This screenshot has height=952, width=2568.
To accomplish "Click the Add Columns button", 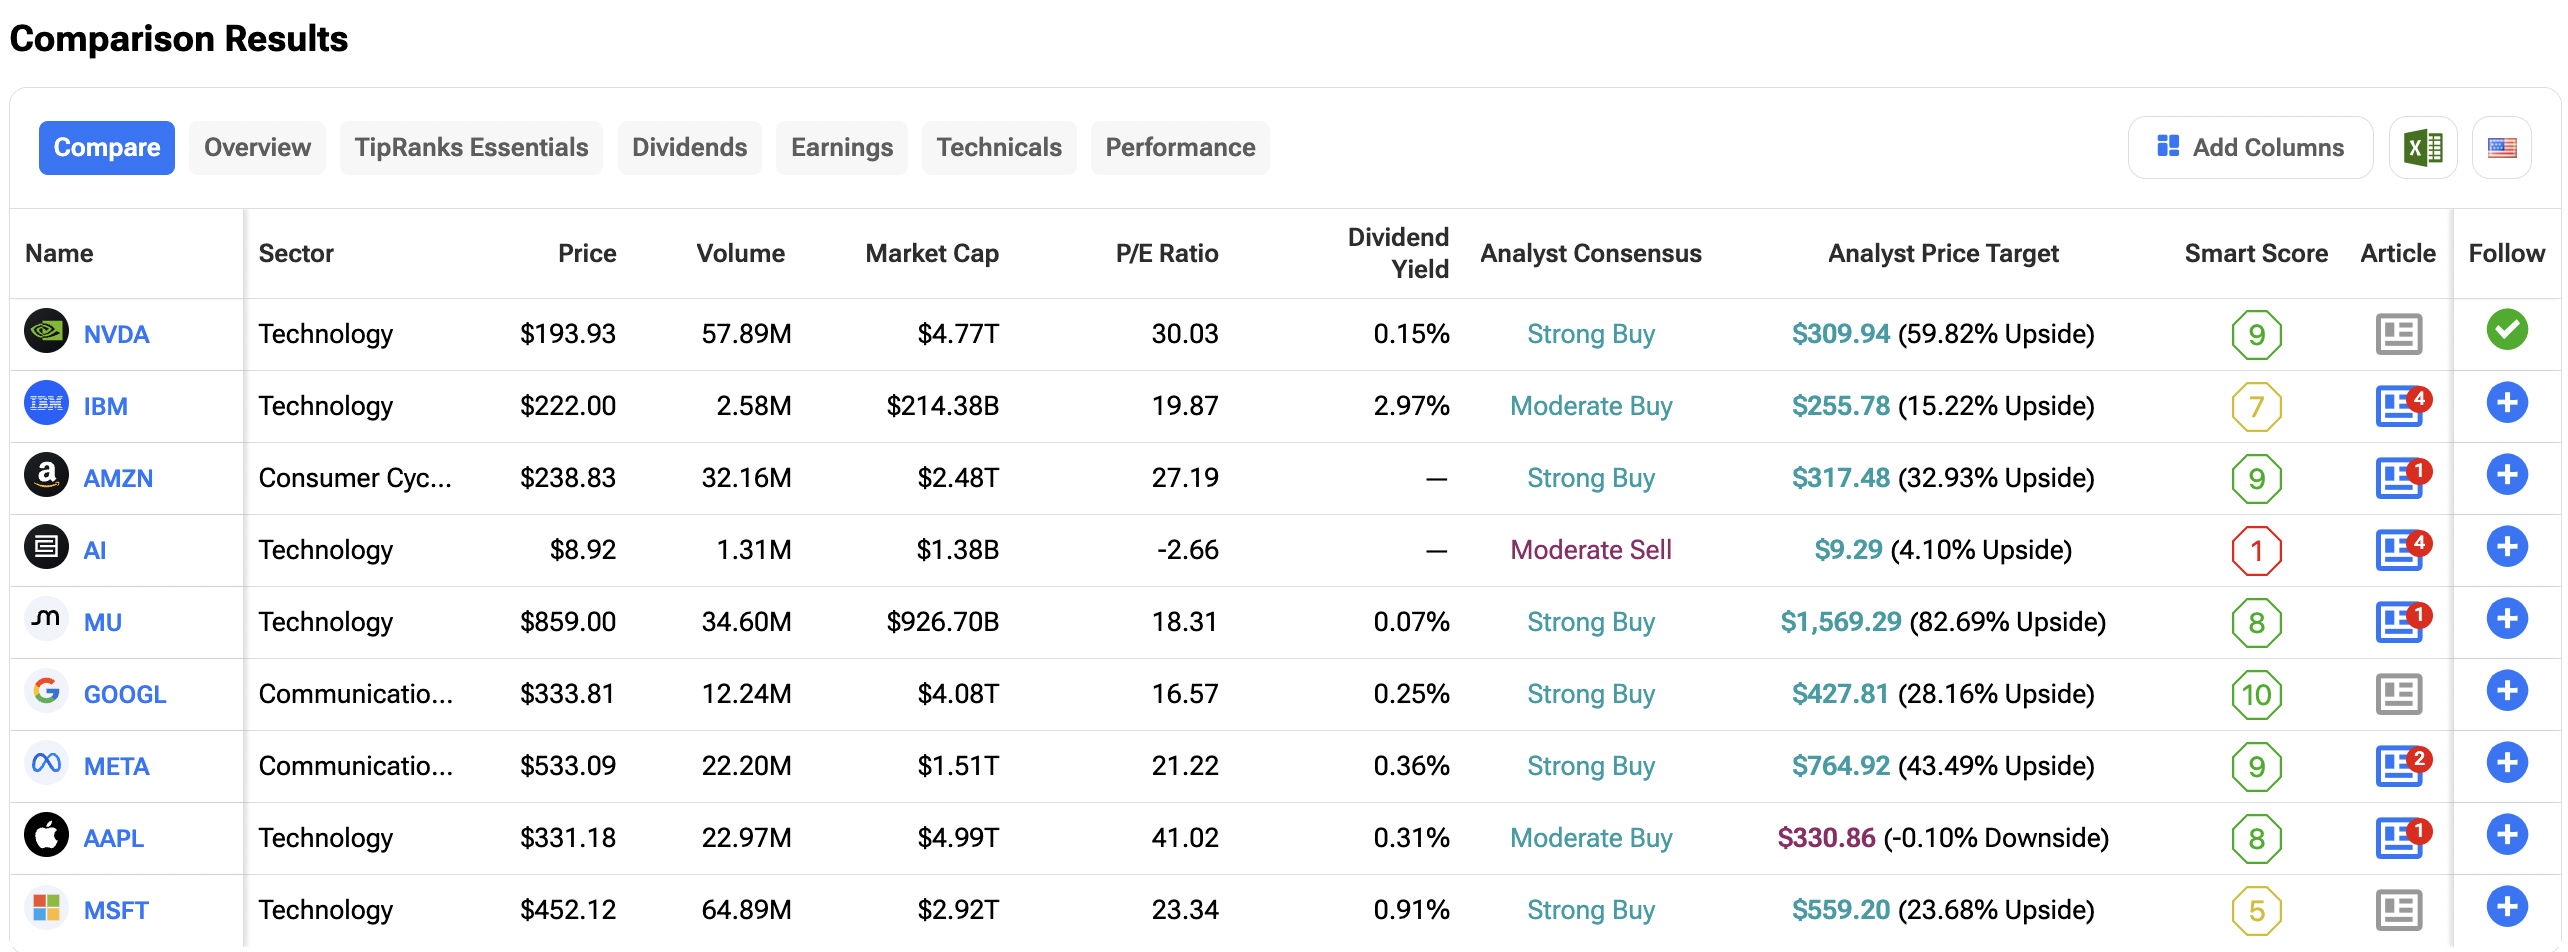I will tap(2250, 148).
